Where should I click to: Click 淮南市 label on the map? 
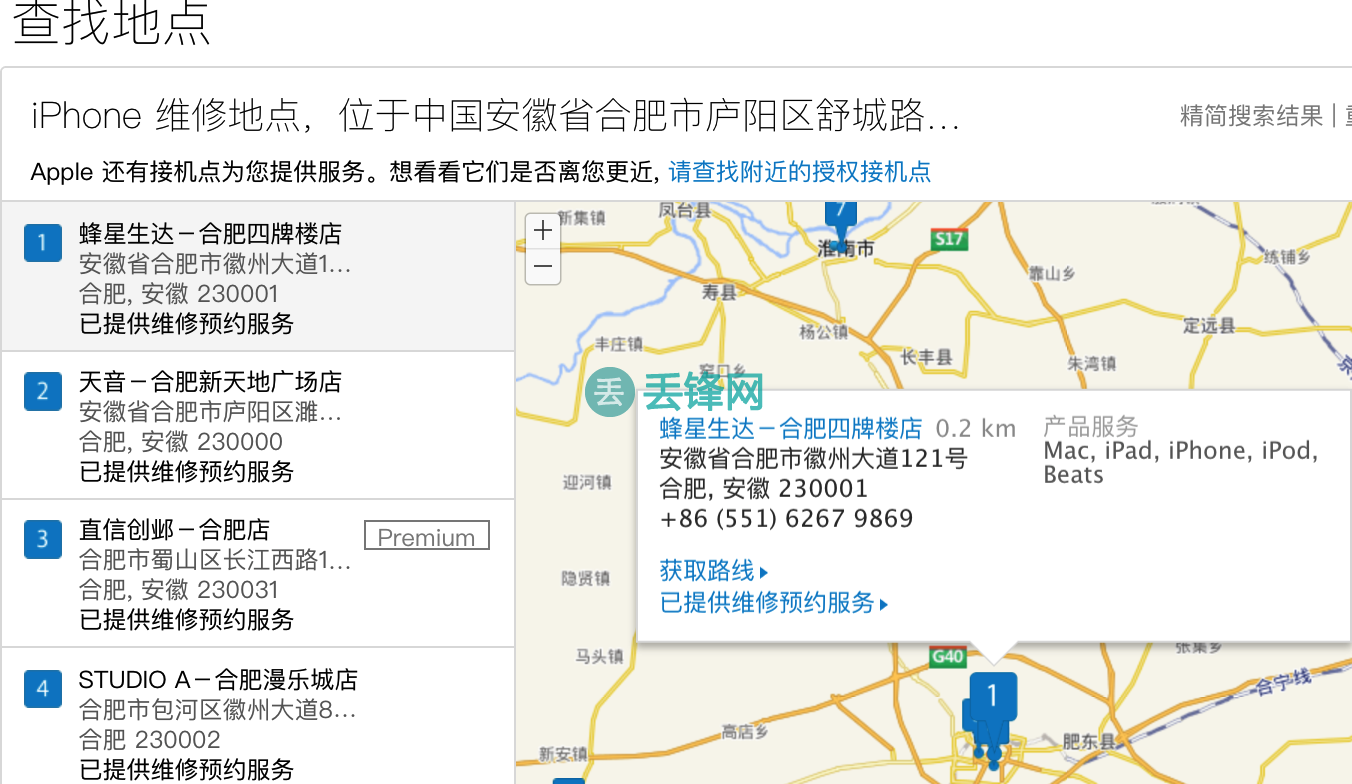click(846, 249)
